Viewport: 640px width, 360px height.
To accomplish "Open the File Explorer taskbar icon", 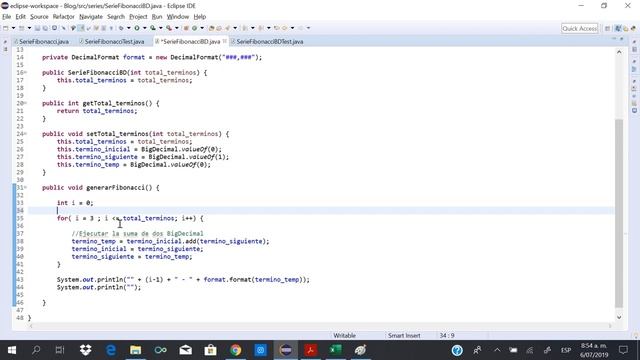I will tap(136, 350).
